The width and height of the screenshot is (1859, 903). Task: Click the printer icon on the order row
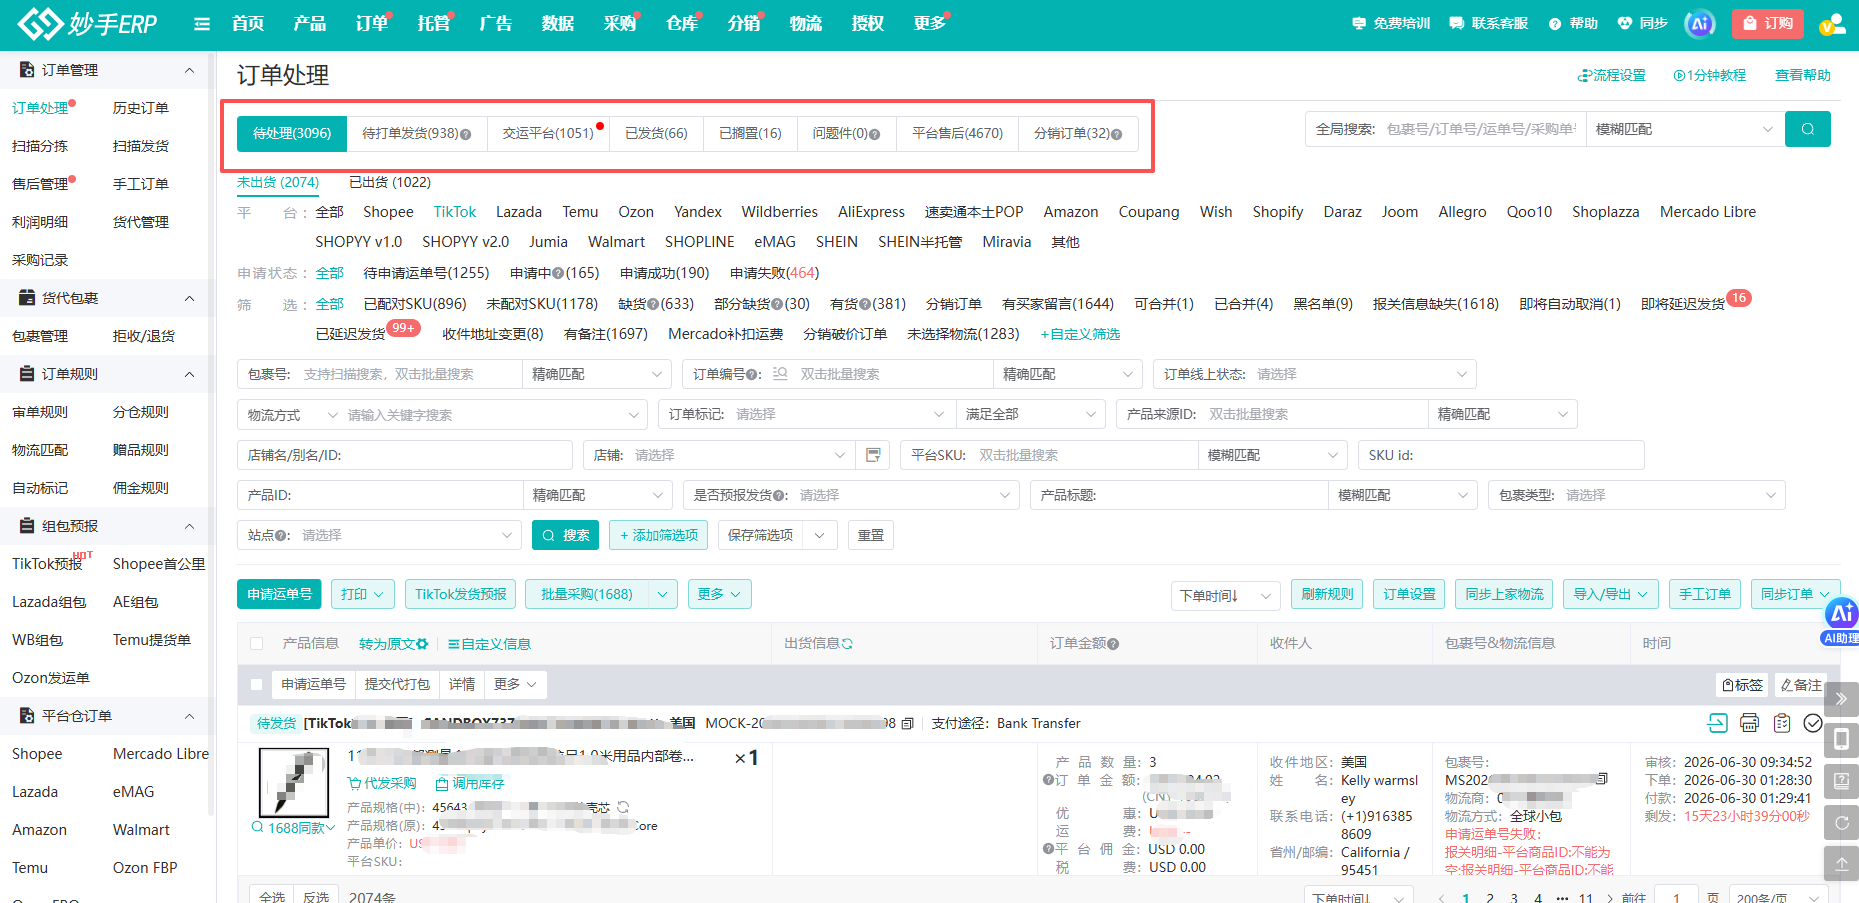click(1749, 723)
